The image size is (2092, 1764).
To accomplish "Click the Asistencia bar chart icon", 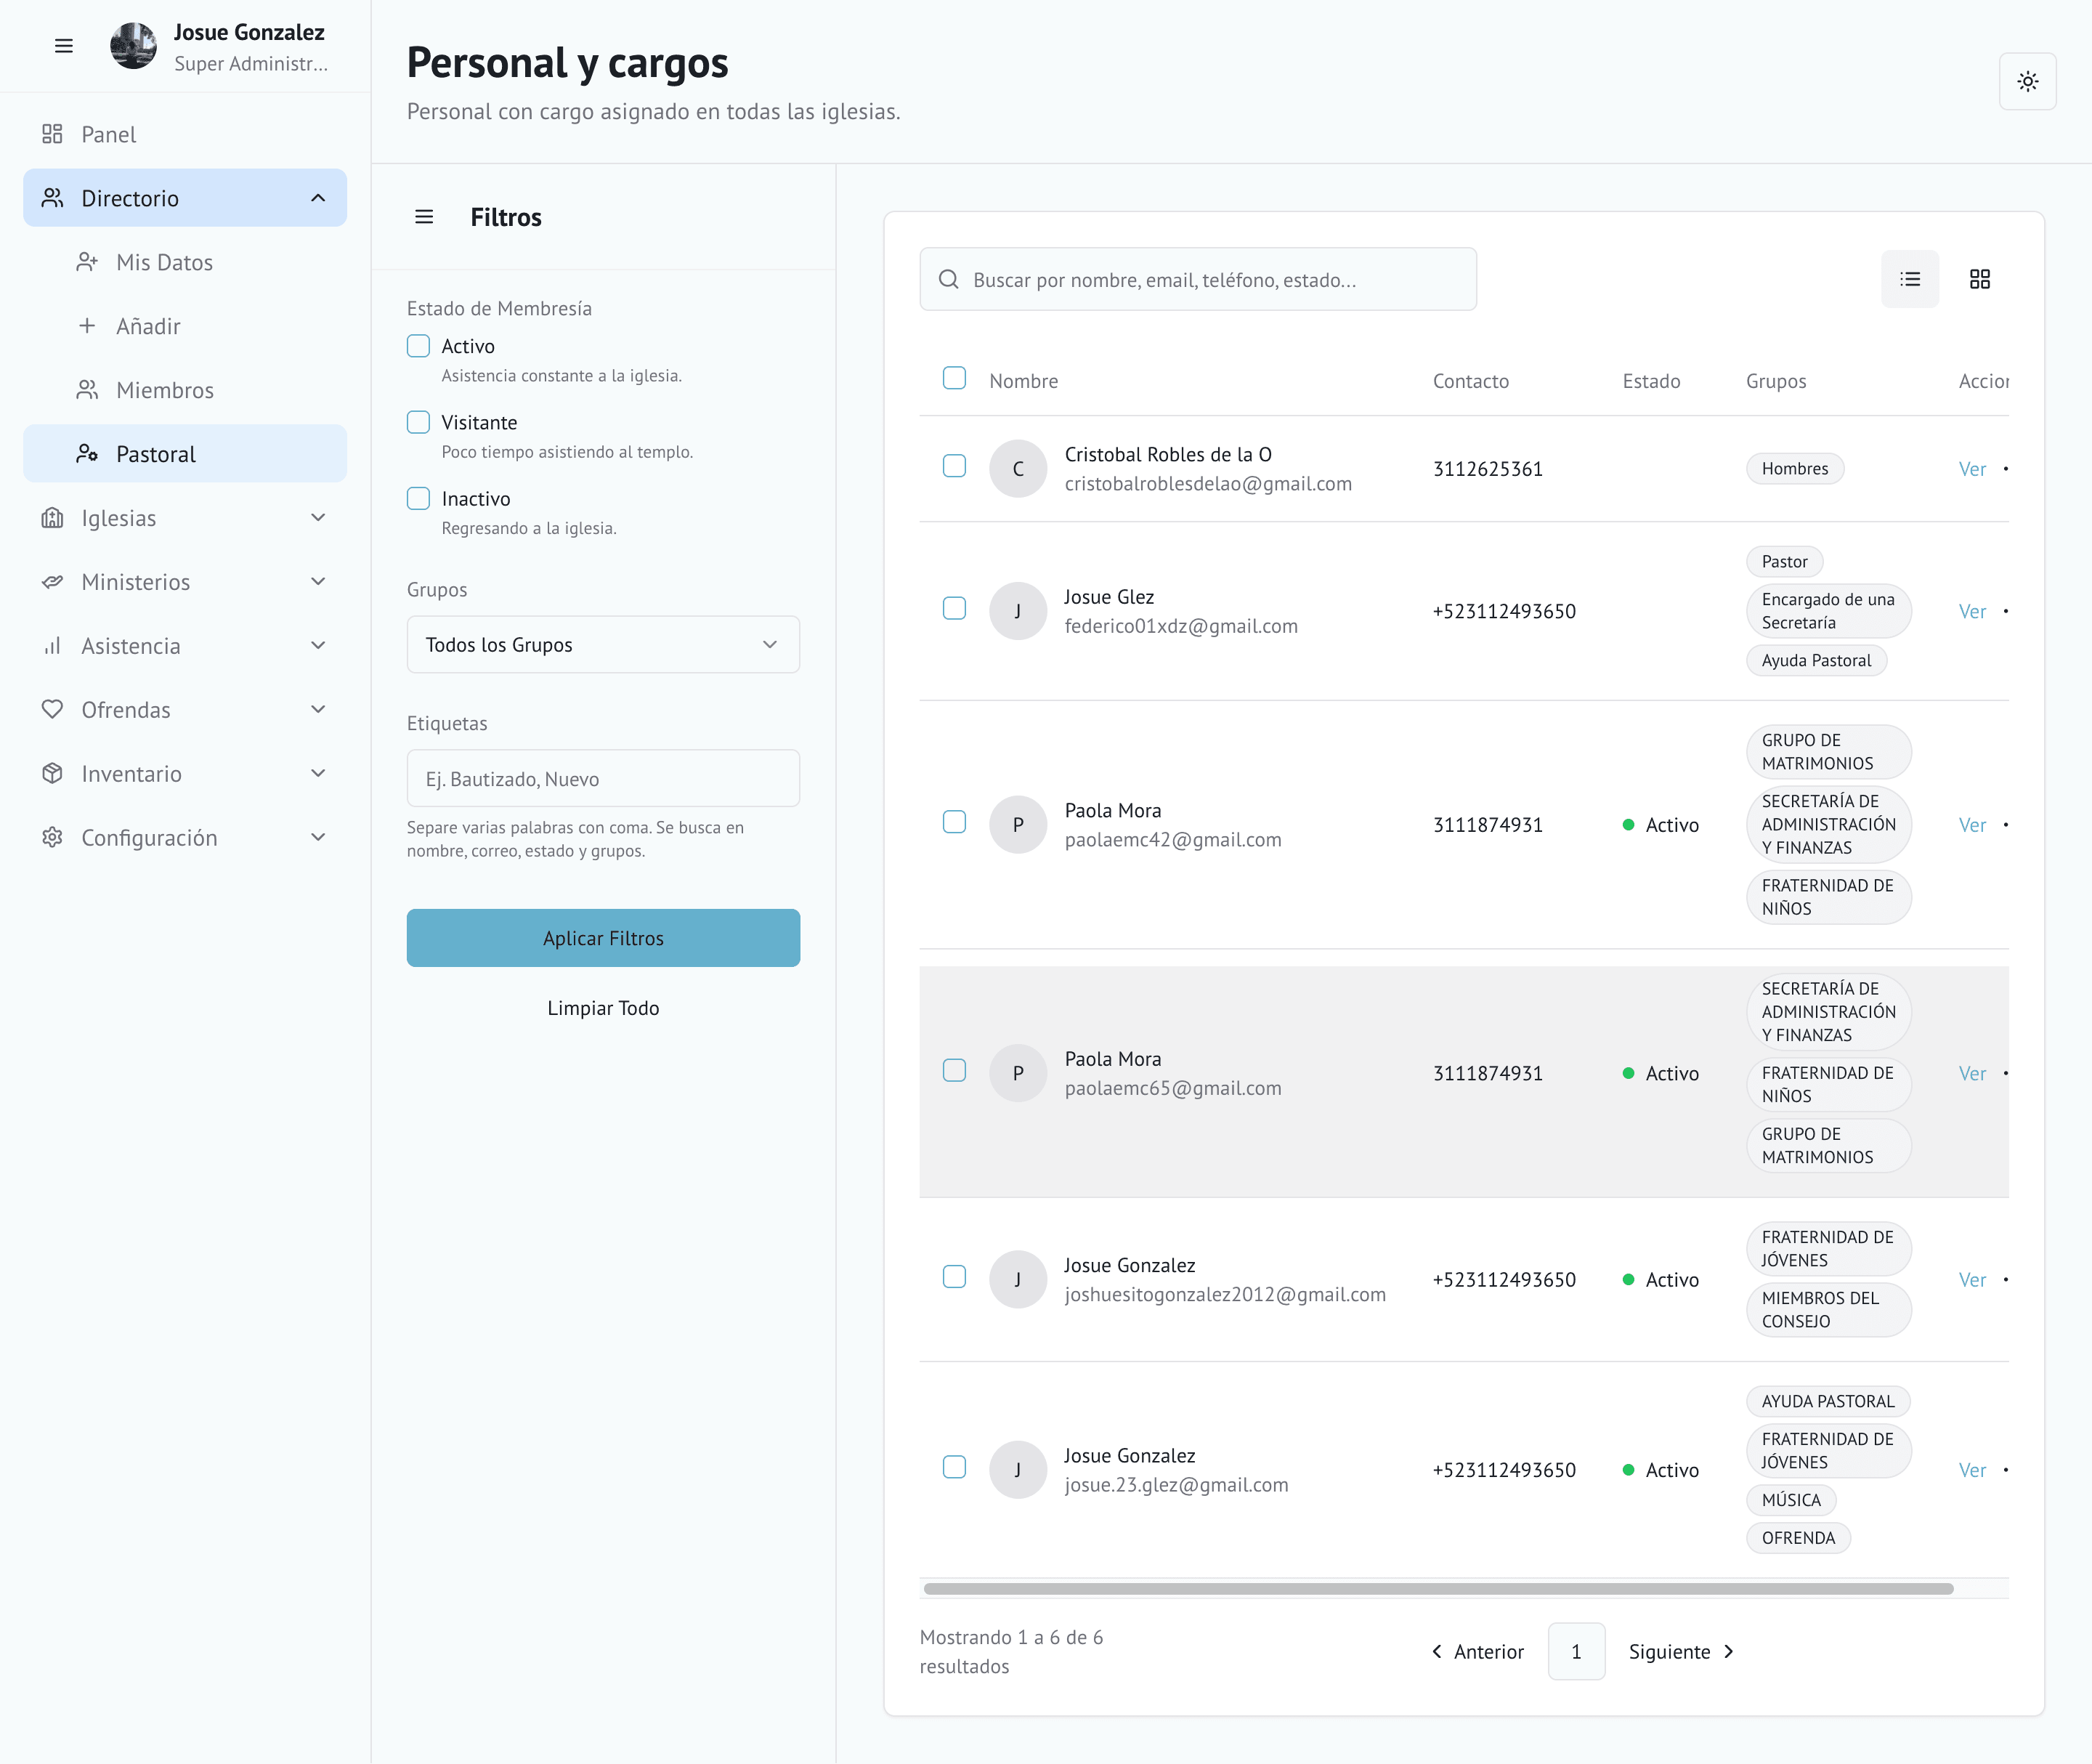I will coord(52,646).
